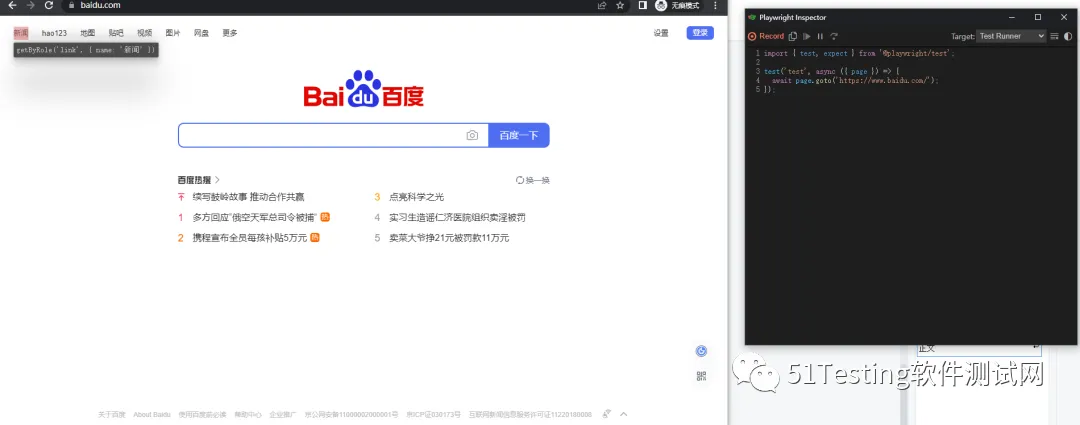1080x425 pixels.
Task: Click the Resume play icon in Inspector
Action: tap(807, 37)
